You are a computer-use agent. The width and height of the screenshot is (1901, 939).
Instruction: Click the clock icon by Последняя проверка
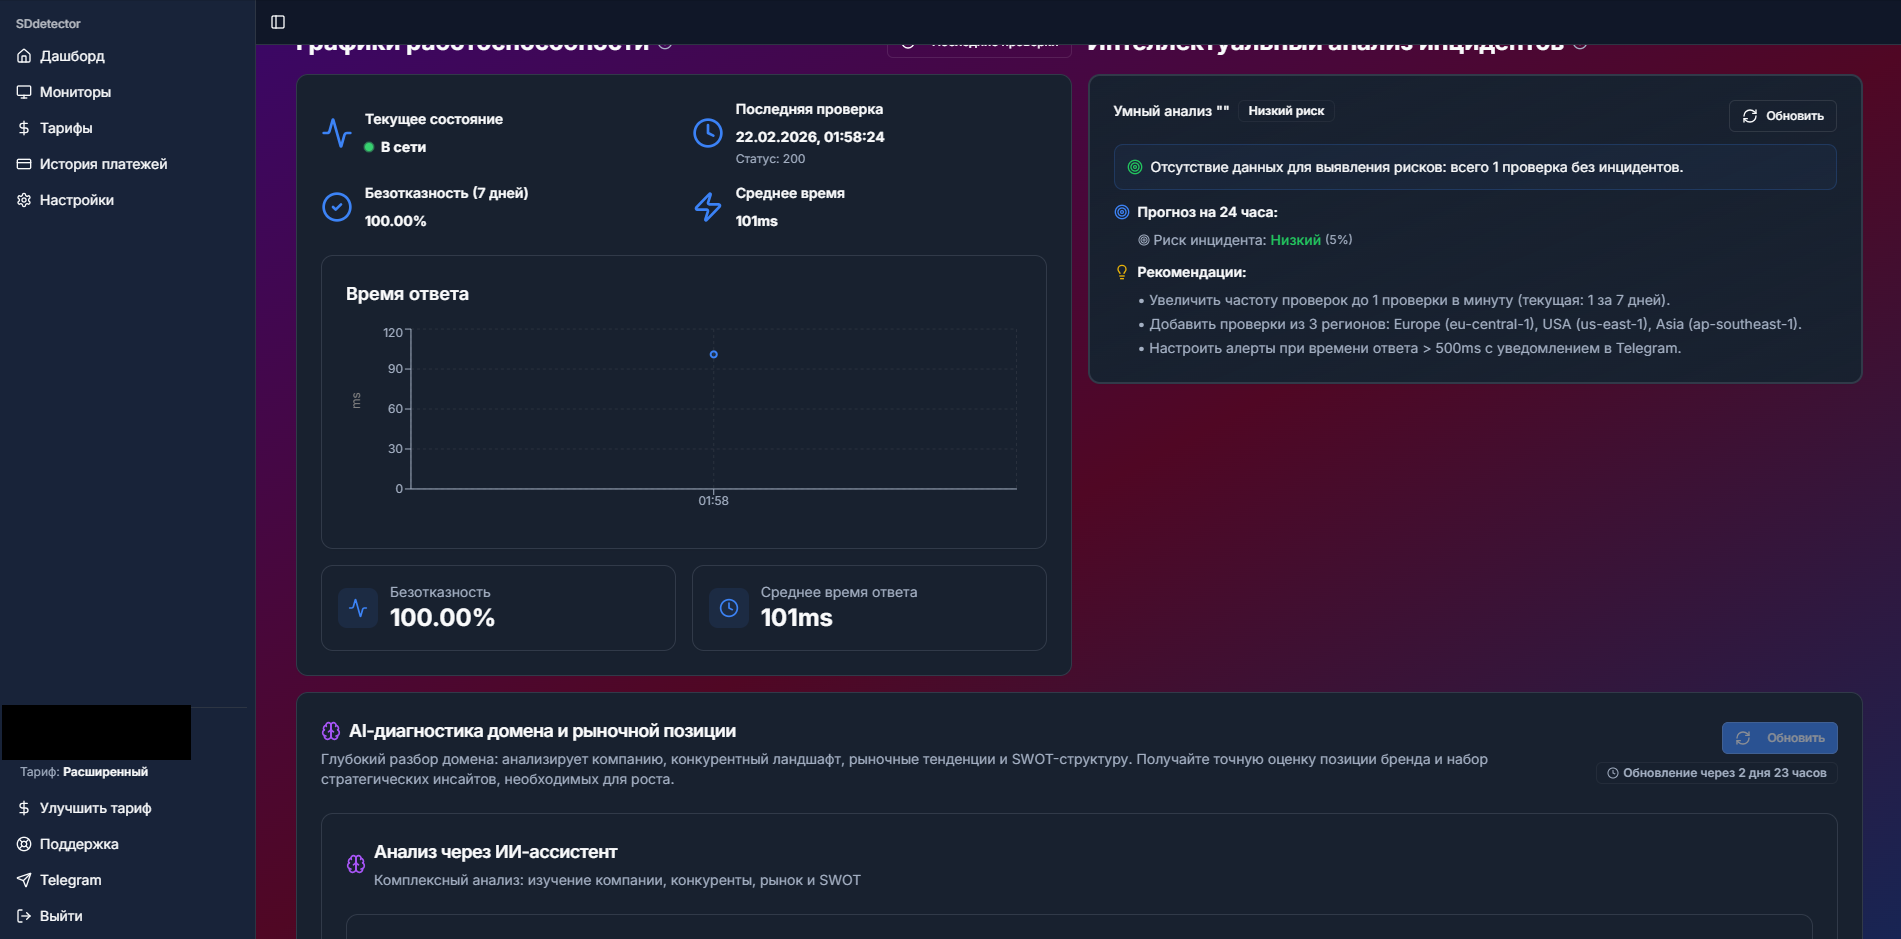pyautogui.click(x=708, y=133)
